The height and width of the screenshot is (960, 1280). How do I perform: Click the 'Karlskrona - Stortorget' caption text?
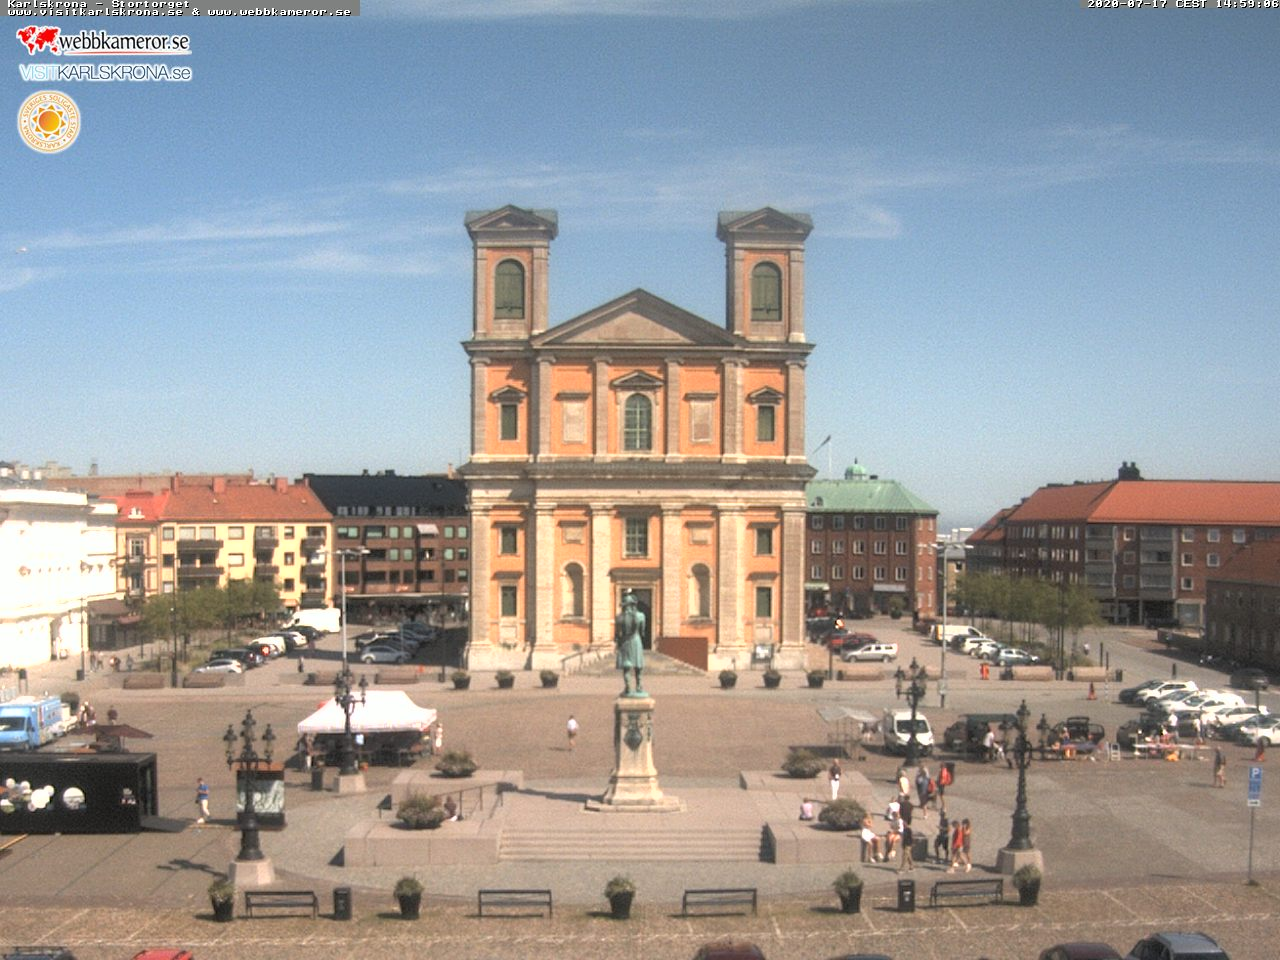[x=98, y=4]
